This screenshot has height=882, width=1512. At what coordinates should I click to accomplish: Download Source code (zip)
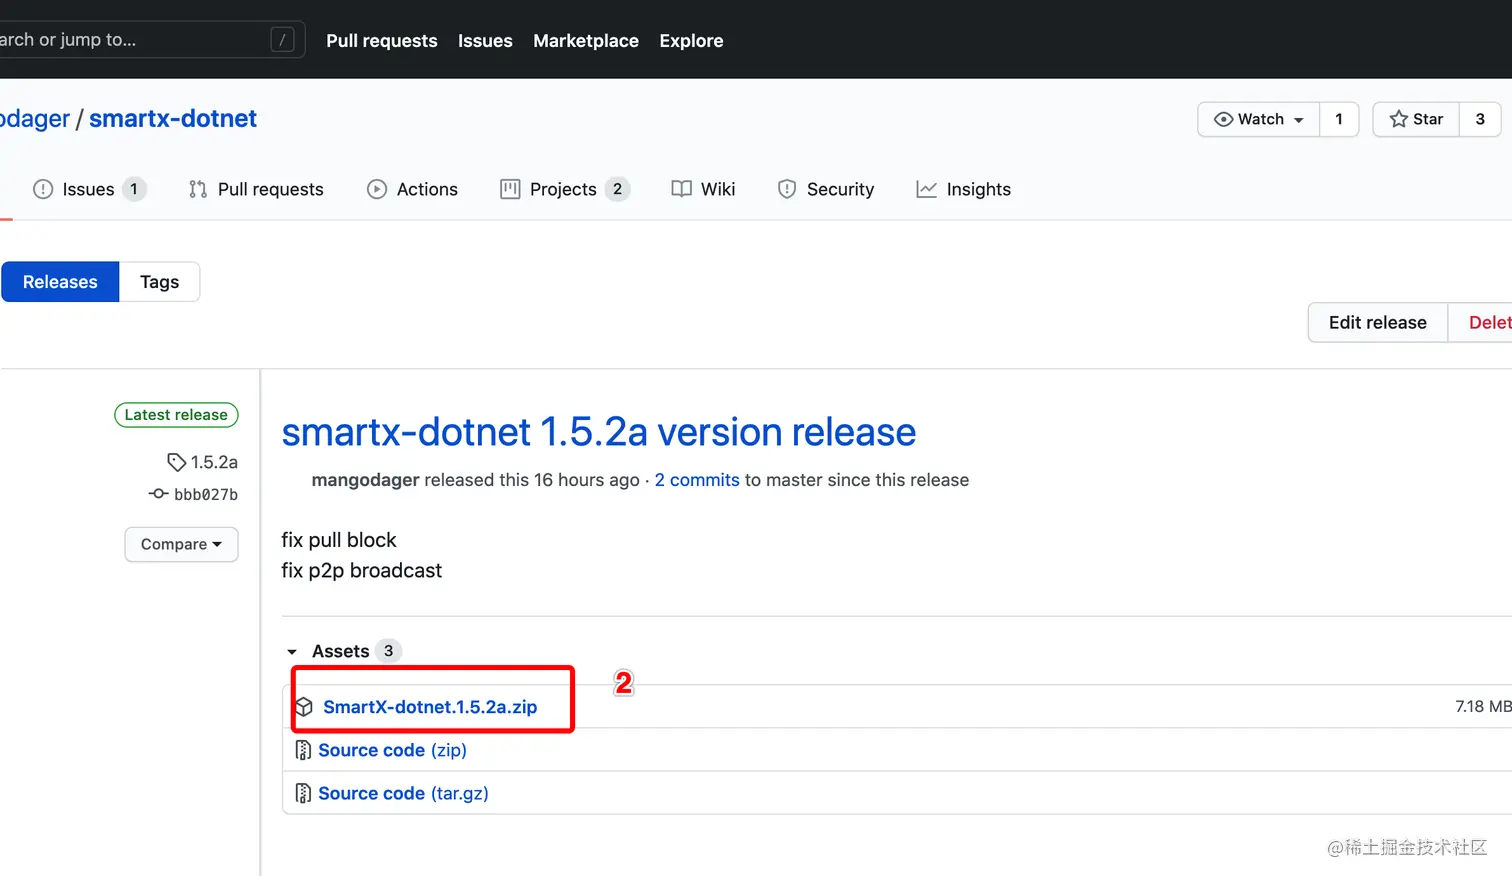[x=392, y=750]
